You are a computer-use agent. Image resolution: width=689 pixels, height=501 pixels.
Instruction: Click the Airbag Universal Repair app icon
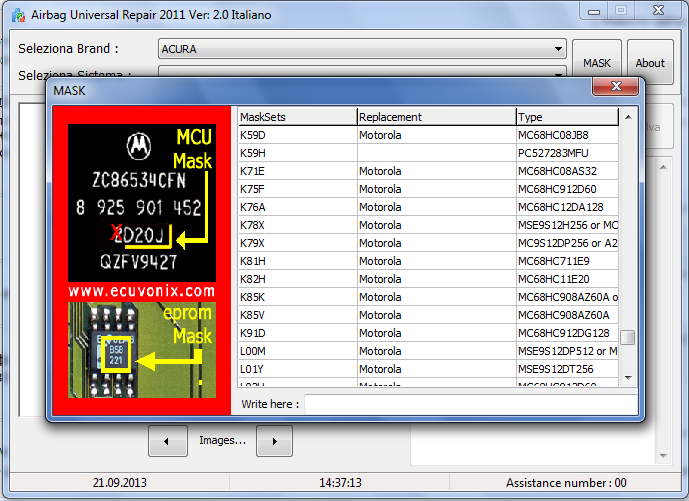tap(18, 15)
